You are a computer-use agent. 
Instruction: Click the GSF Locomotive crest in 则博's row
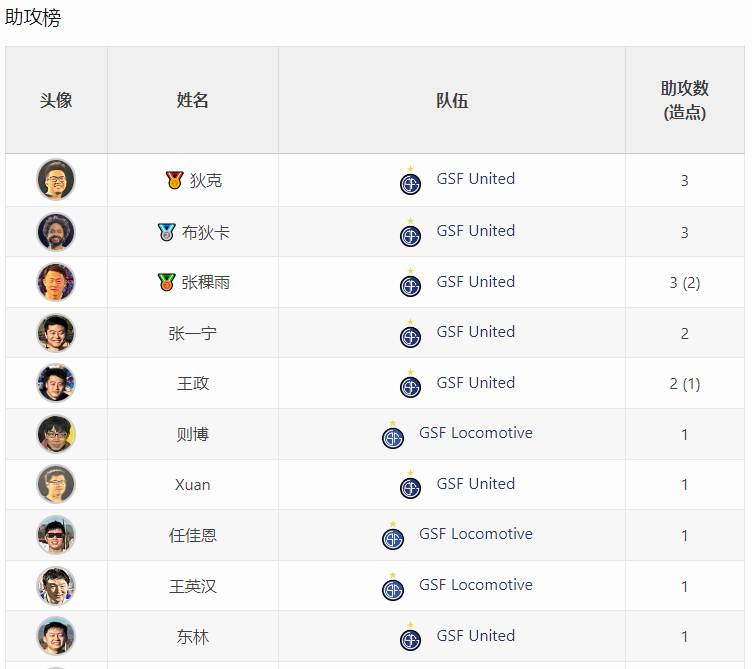click(x=393, y=434)
